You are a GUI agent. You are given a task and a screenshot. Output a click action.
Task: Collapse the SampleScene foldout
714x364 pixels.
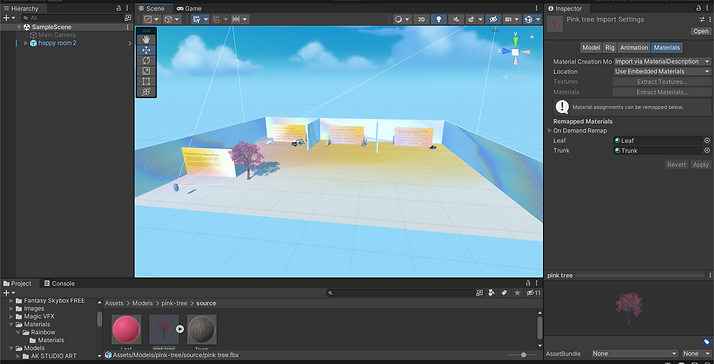(x=19, y=27)
